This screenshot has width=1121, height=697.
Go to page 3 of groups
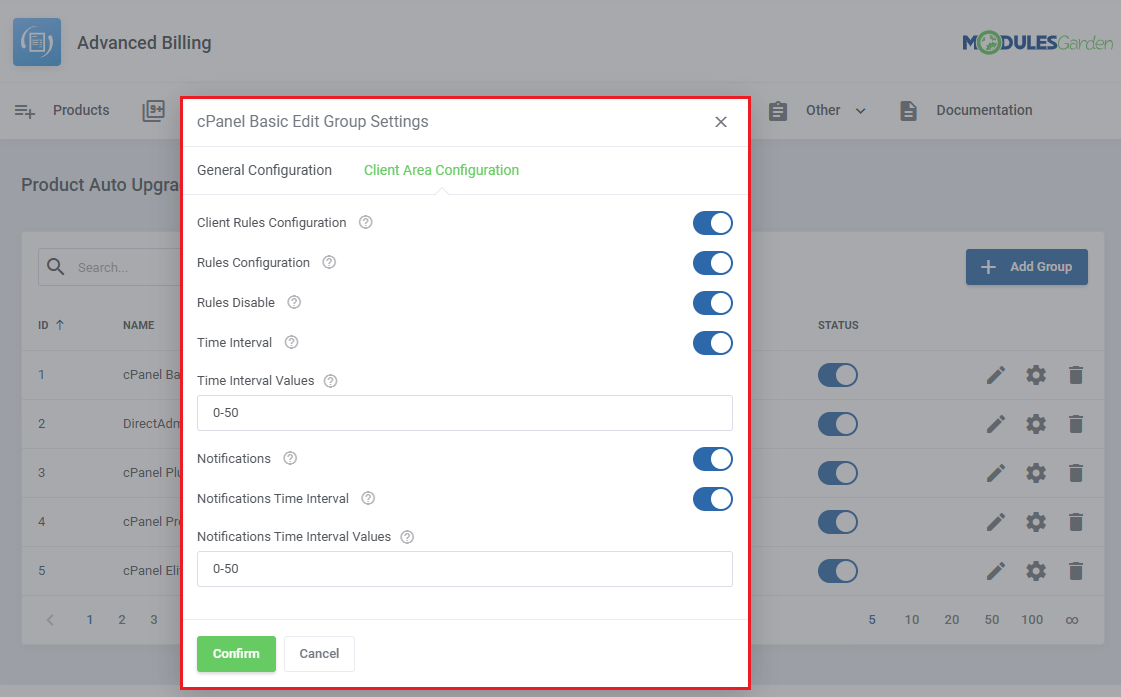pos(154,620)
